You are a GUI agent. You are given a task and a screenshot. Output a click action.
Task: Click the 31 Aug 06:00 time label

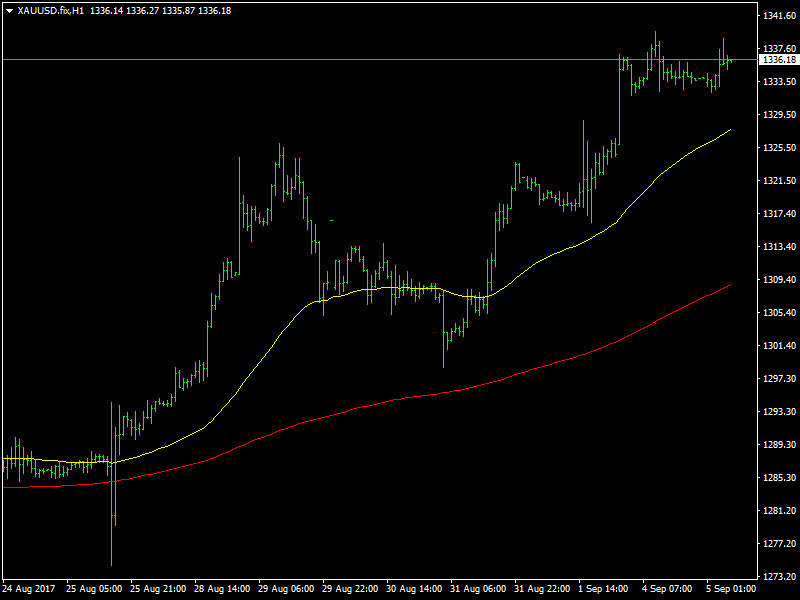point(478,589)
